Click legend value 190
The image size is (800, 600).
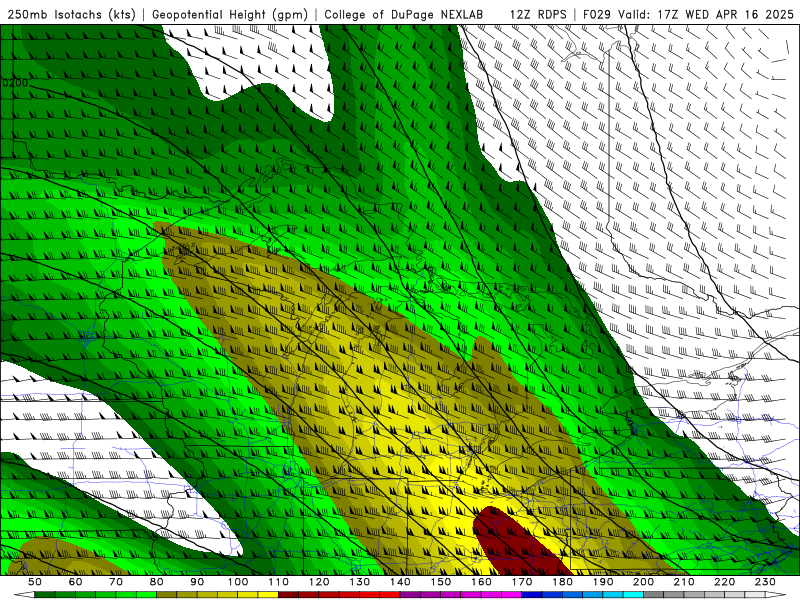[x=603, y=582]
